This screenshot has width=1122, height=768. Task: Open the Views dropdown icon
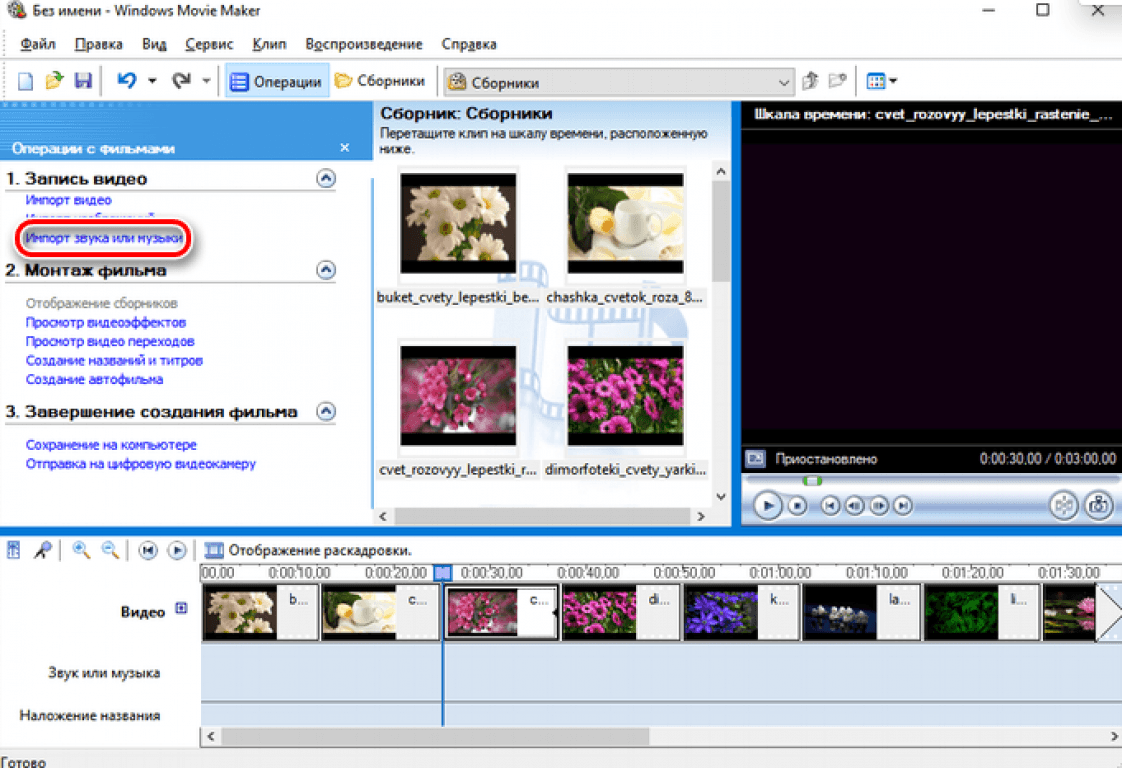click(x=881, y=81)
